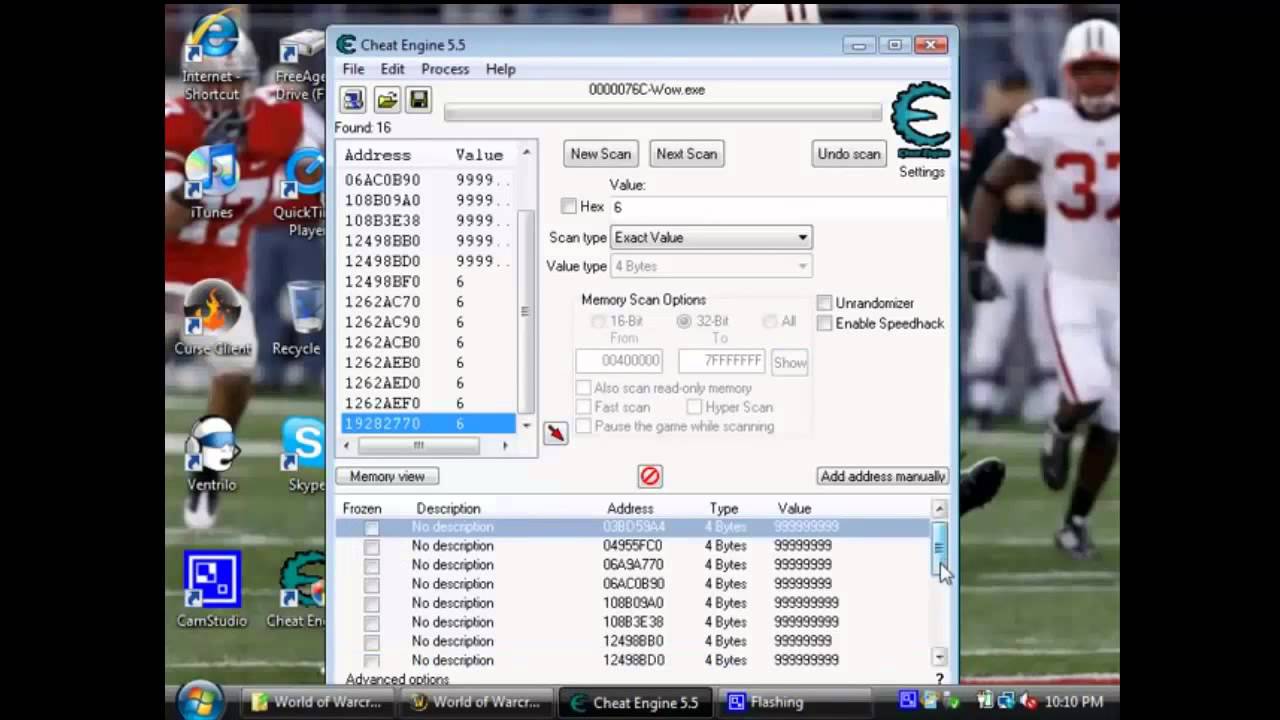The image size is (1280, 720).
Task: Open the Cheat Engine desktop shortcut
Action: tap(298, 590)
